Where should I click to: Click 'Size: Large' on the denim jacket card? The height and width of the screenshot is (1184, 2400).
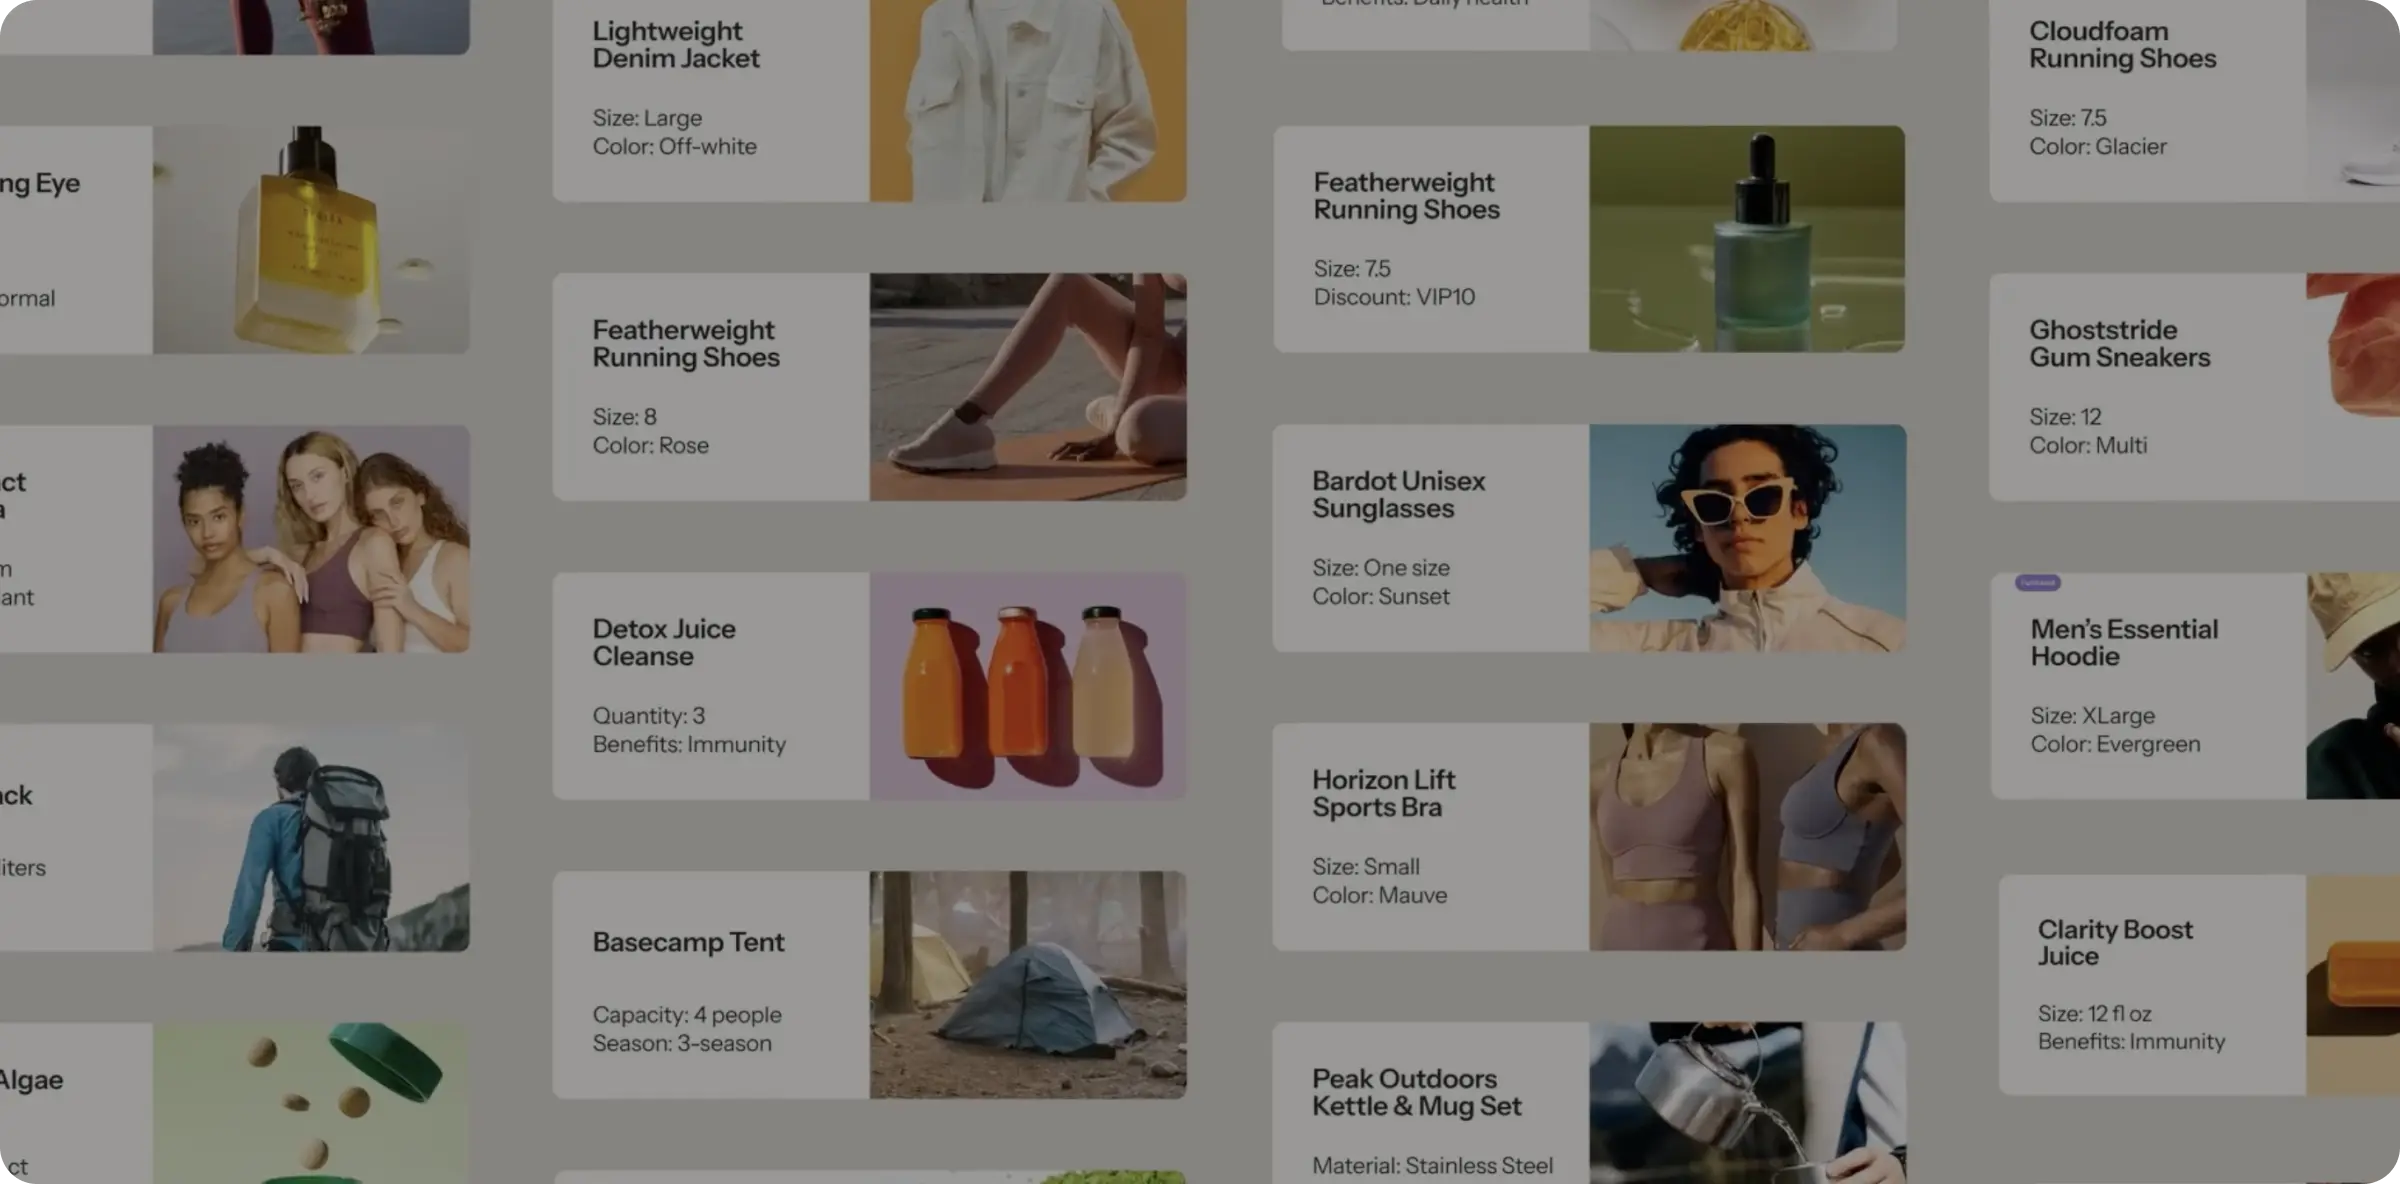click(x=647, y=118)
